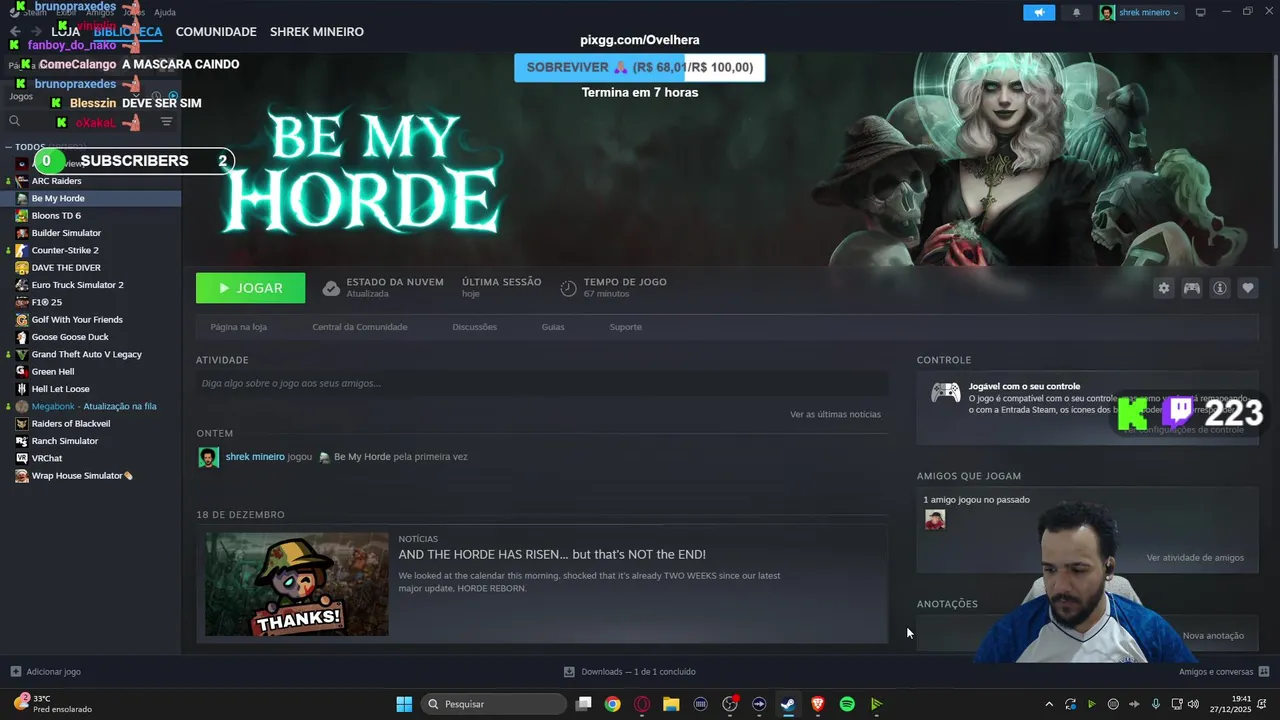Select Goose Goose Duck

(x=91, y=337)
